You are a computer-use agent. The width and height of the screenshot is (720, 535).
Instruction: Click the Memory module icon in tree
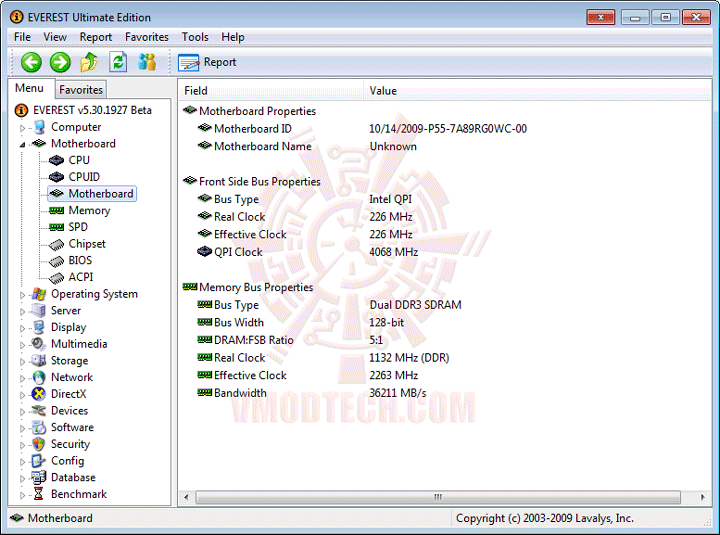coord(56,210)
